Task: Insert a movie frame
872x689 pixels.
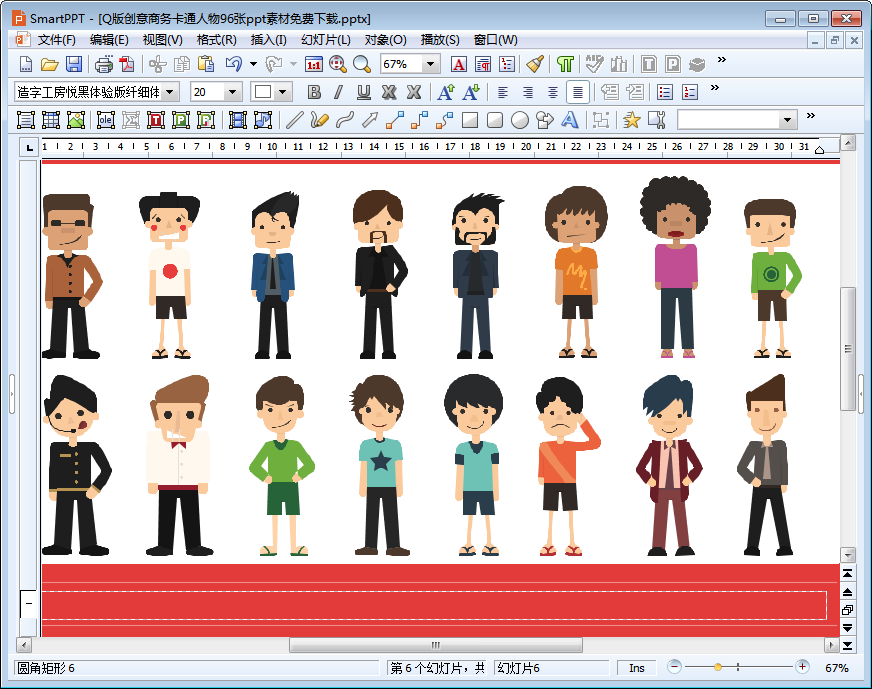Action: click(x=238, y=120)
